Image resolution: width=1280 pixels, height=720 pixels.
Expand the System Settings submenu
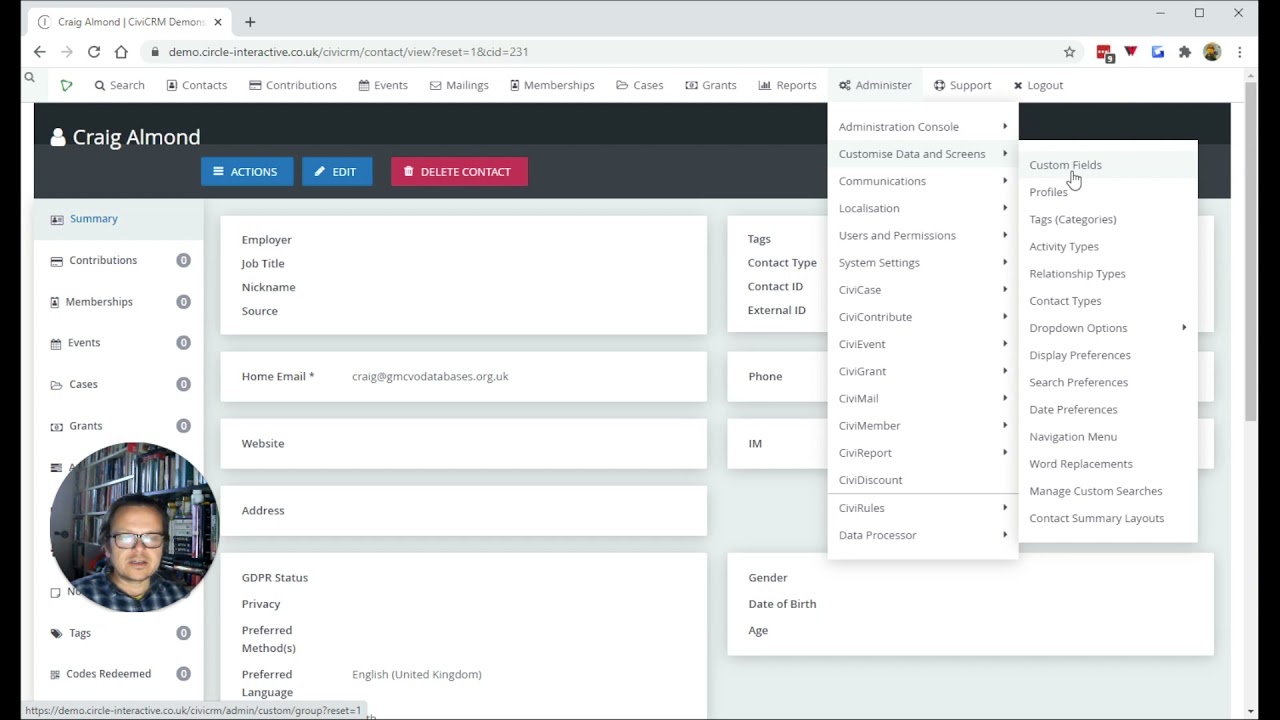click(x=922, y=262)
